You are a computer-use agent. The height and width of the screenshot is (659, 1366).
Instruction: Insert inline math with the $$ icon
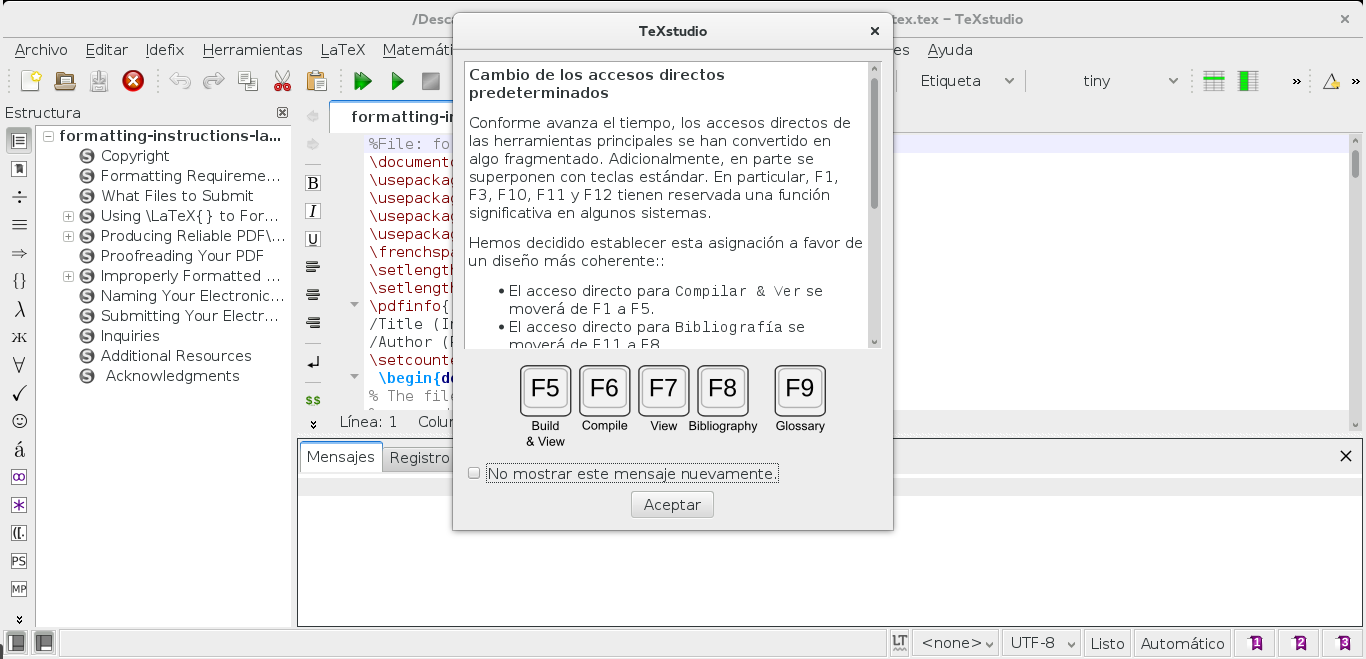(313, 399)
